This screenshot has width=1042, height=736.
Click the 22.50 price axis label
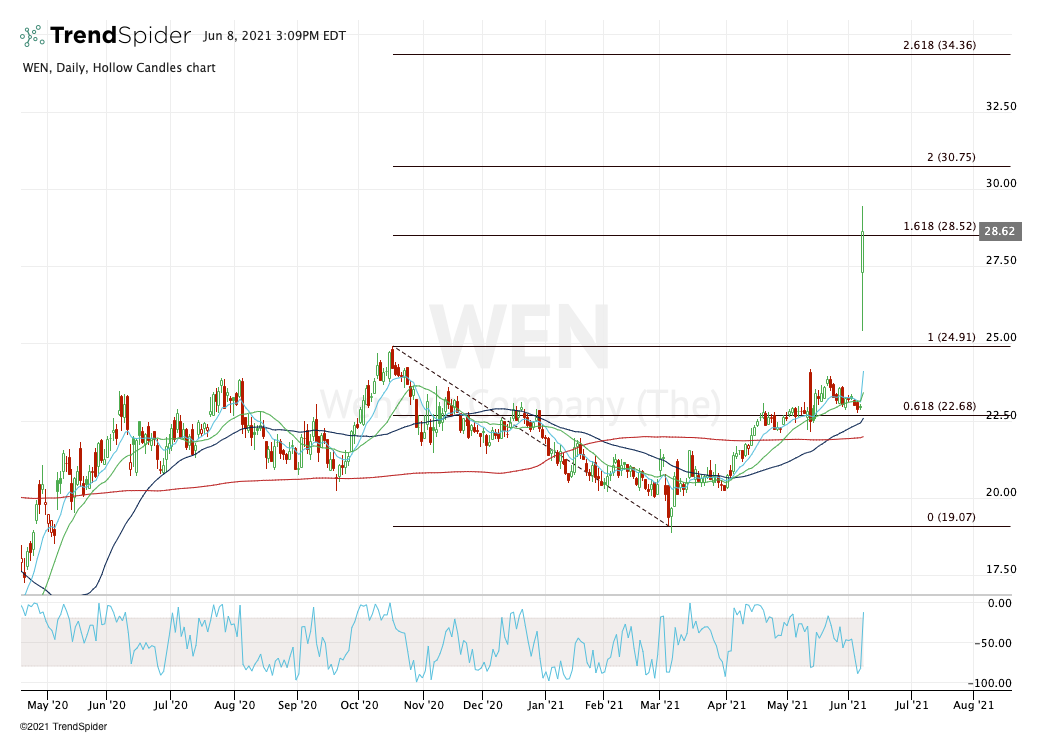[1001, 415]
